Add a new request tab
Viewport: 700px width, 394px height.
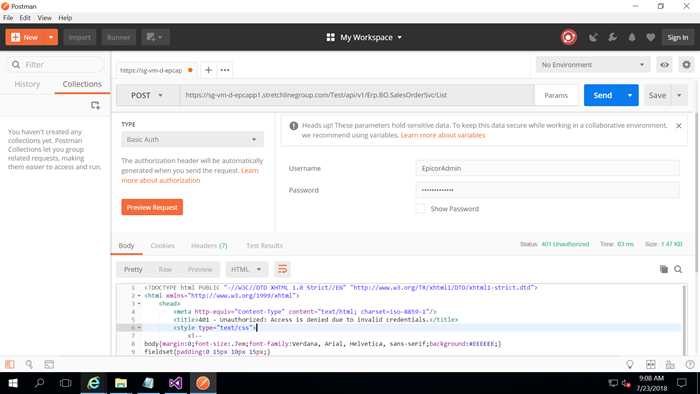pos(208,70)
